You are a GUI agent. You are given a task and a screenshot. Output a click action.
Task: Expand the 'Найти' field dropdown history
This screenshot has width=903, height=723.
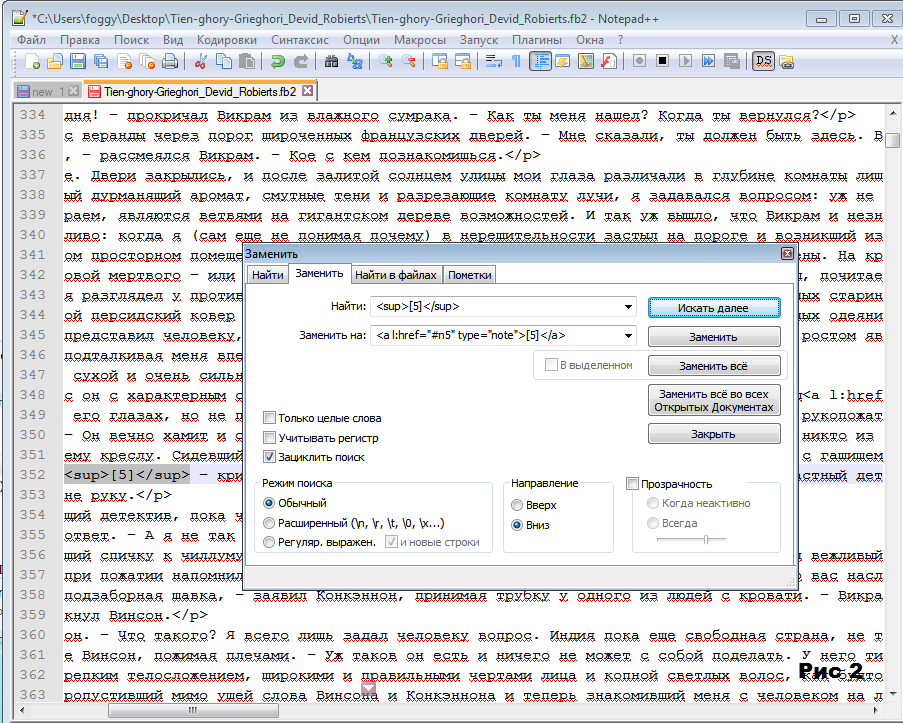(628, 308)
